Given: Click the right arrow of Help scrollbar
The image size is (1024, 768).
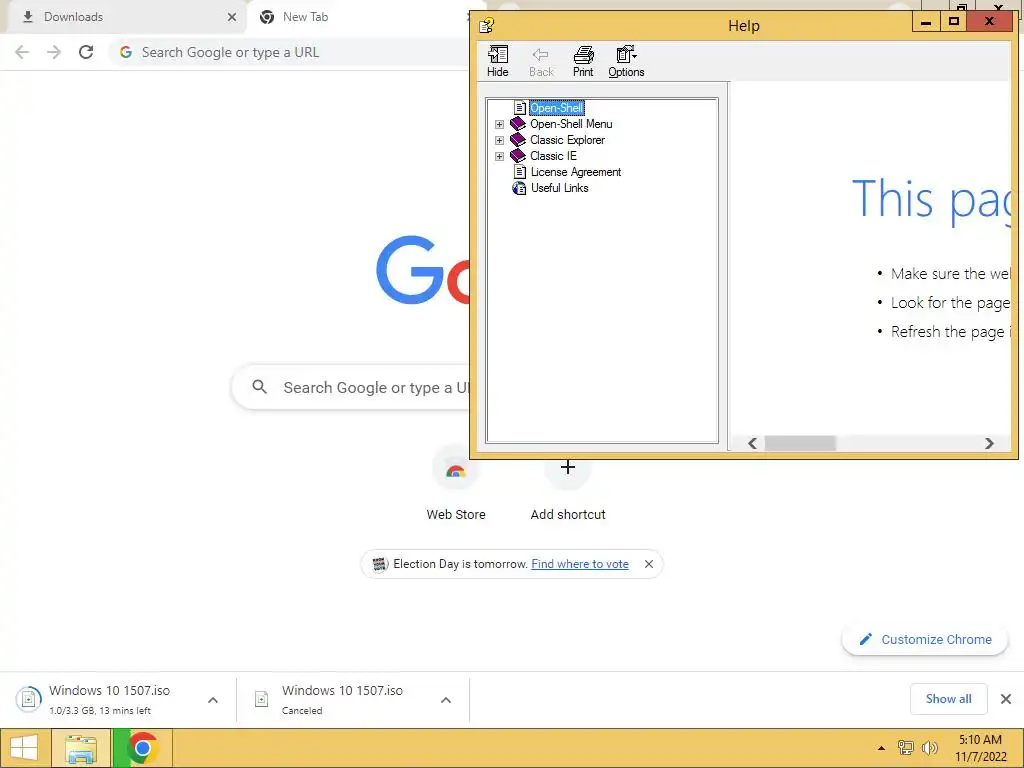Looking at the screenshot, I should coord(989,443).
